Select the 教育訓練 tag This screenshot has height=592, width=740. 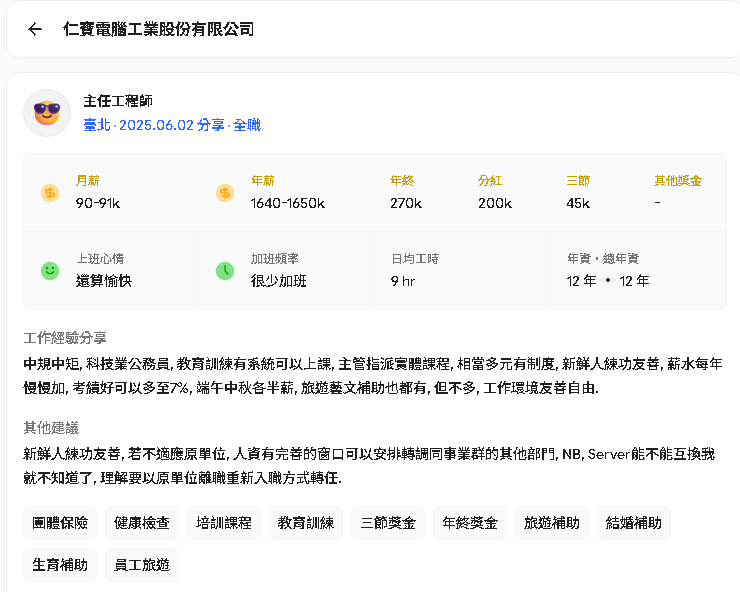(306, 523)
